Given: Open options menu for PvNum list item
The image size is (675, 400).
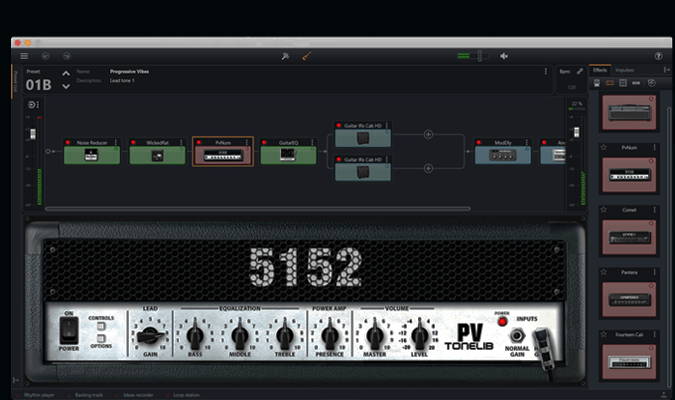Looking at the screenshot, I should tap(656, 146).
